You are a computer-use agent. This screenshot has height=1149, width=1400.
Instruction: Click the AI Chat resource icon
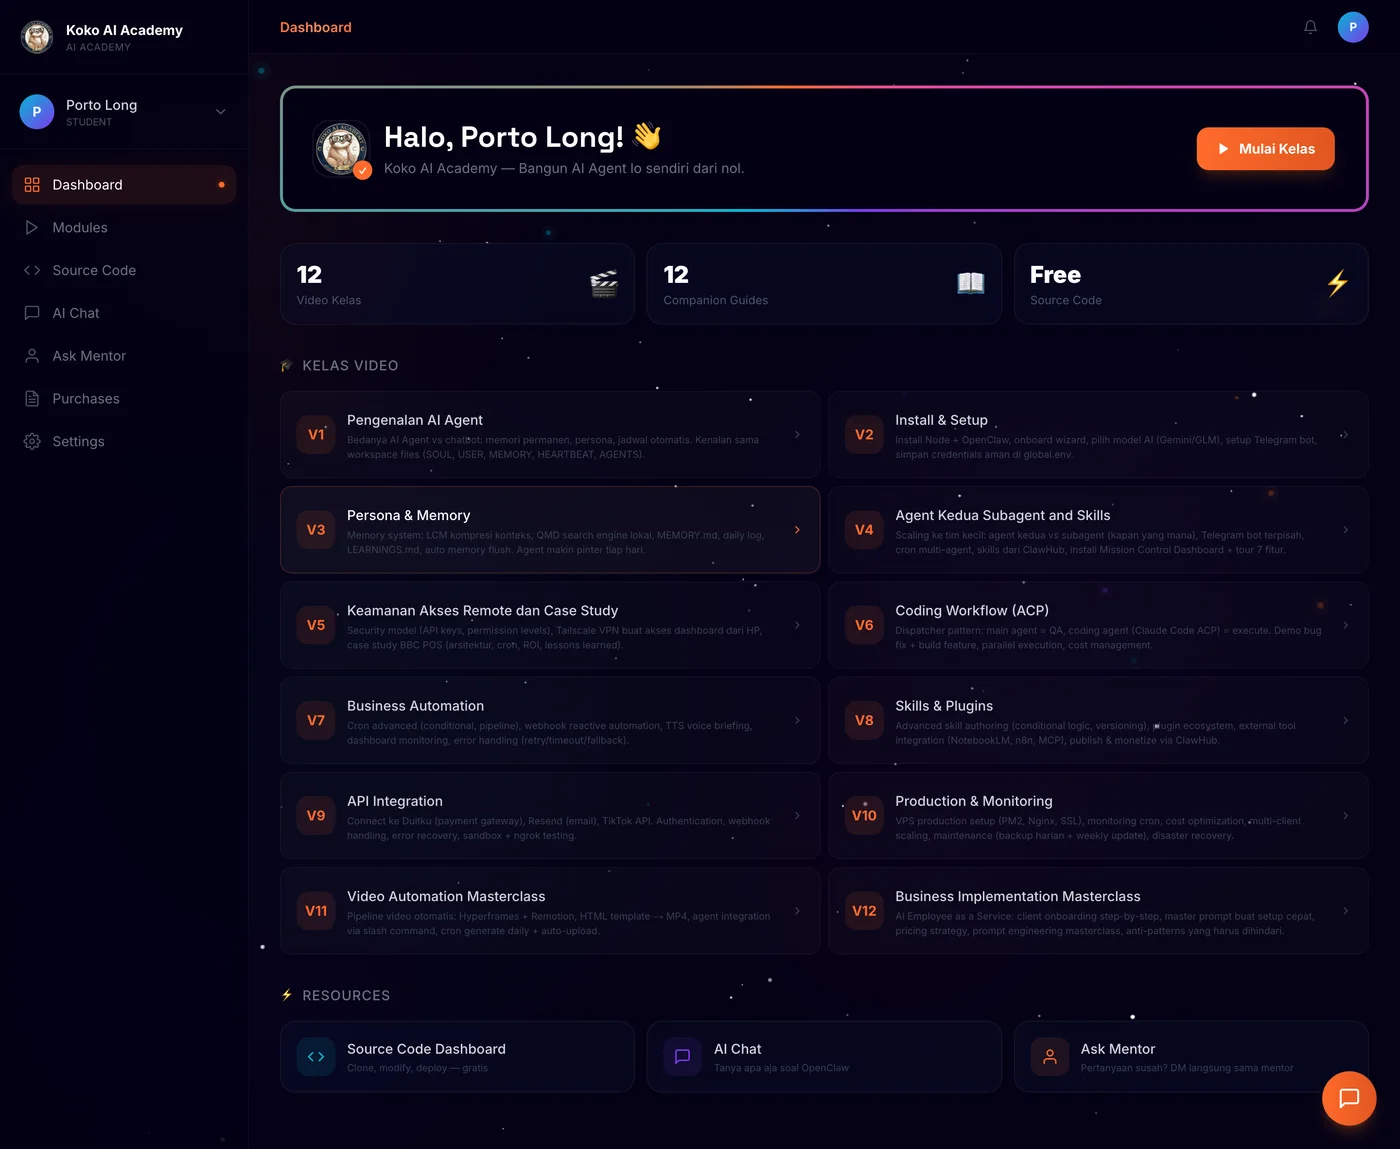[683, 1057]
